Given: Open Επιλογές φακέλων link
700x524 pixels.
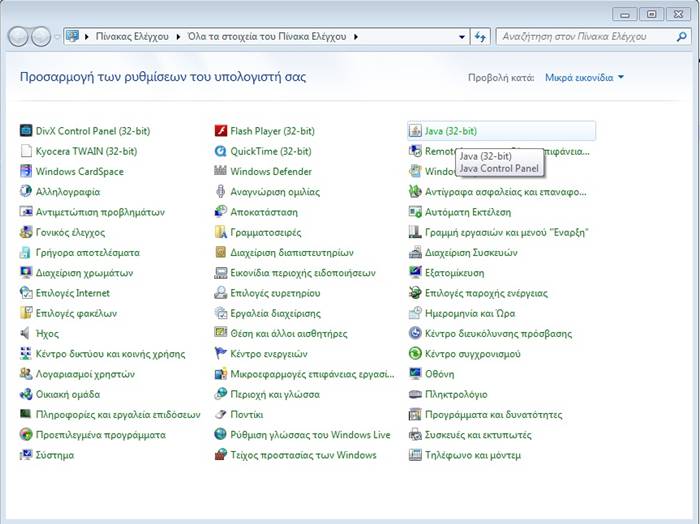Looking at the screenshot, I should (x=76, y=313).
